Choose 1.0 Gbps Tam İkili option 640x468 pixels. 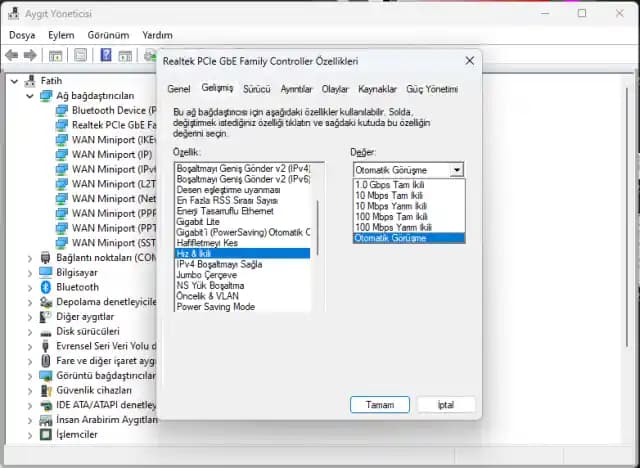[391, 184]
